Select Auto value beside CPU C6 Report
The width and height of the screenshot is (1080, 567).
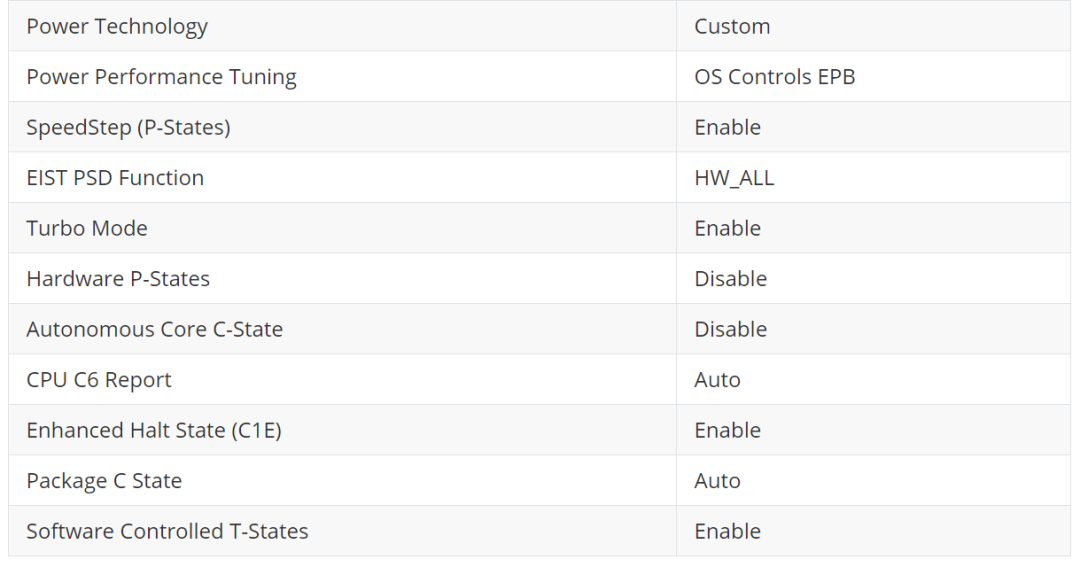point(717,380)
